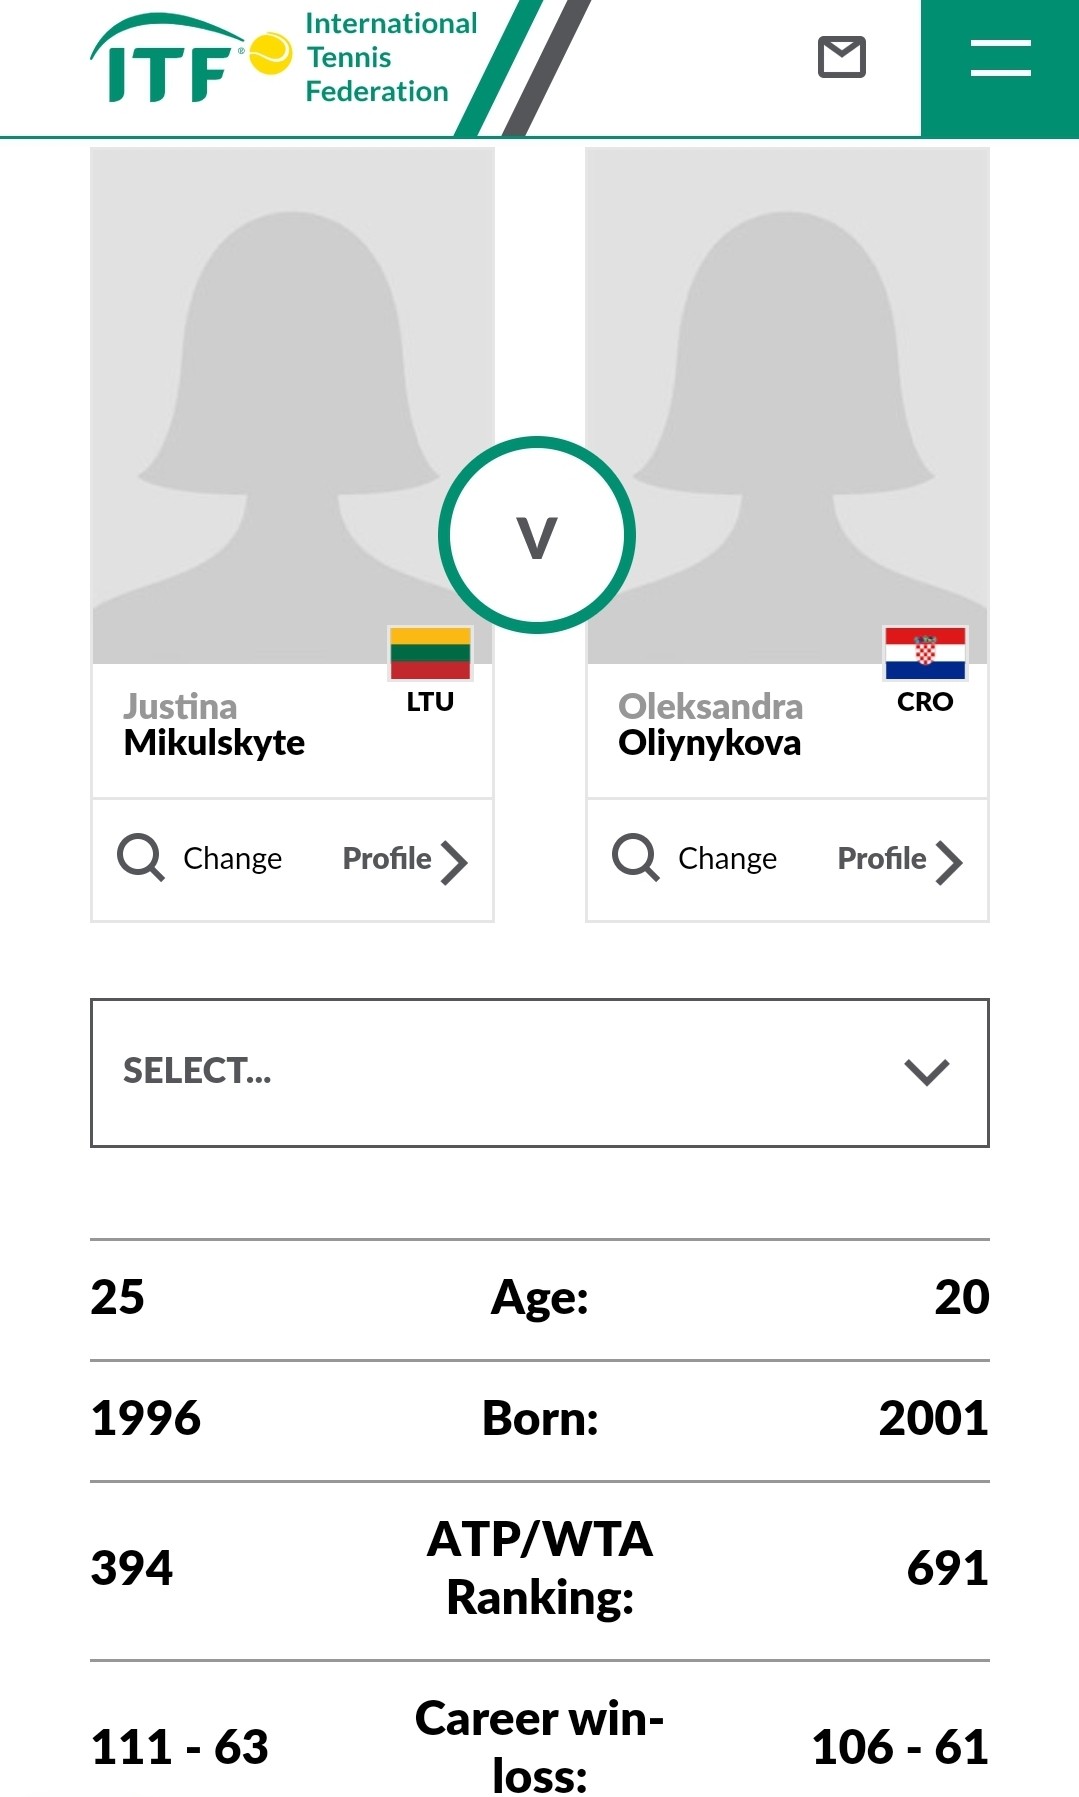Click search icon under Oliynykova
Screen dimensions: 1079x1797
point(636,858)
